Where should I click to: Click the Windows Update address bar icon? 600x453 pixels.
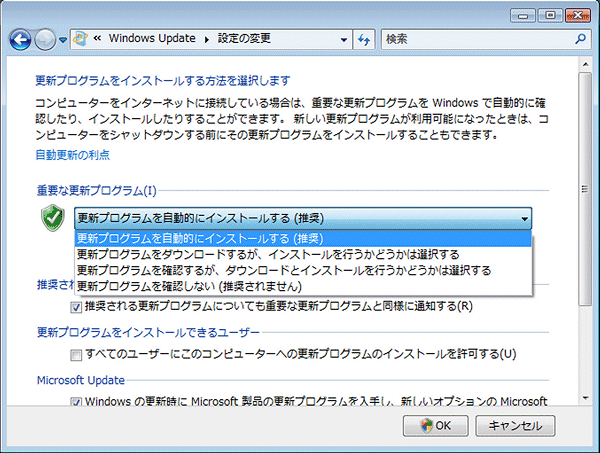click(x=81, y=38)
